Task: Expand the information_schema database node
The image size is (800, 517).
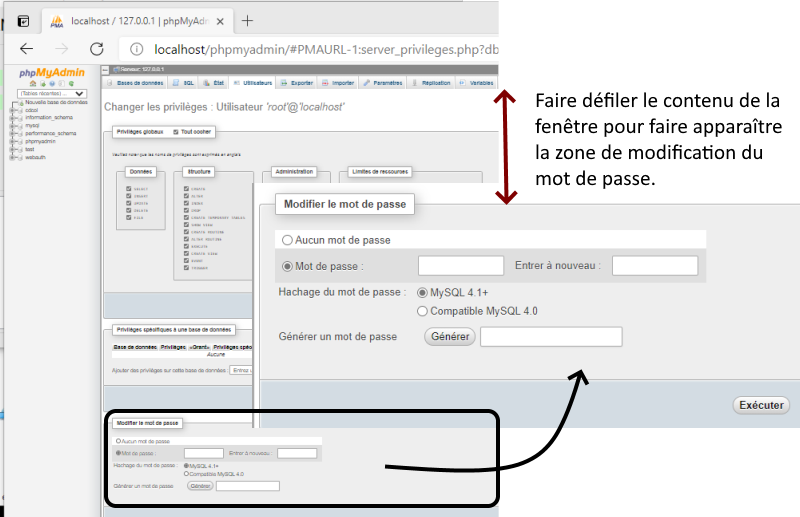Action: pyautogui.click(x=12, y=118)
